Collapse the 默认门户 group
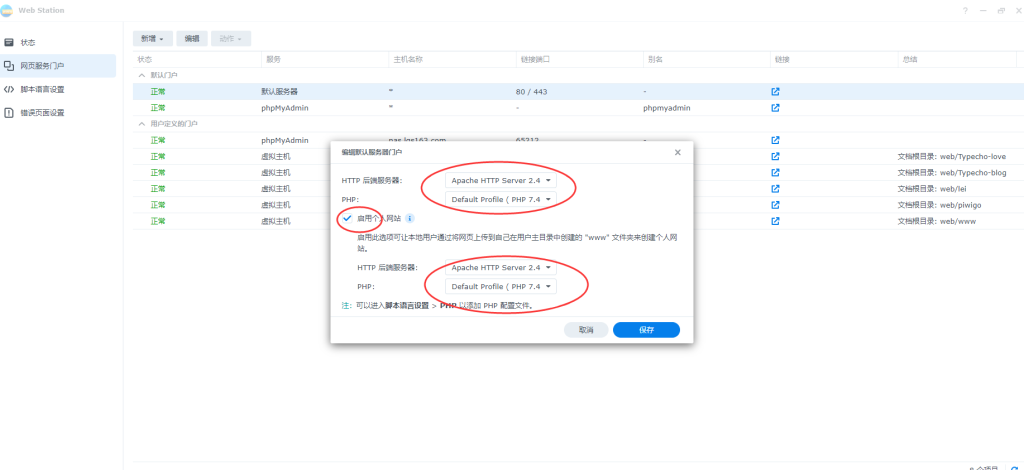 click(141, 75)
